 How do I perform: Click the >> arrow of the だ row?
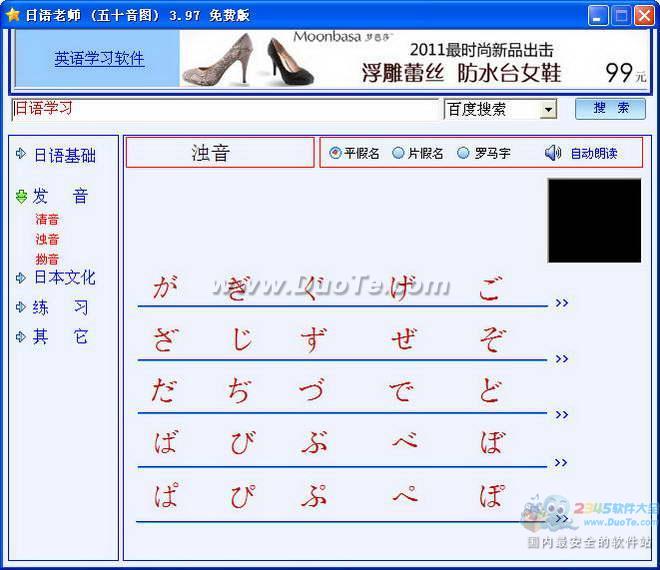pos(562,415)
